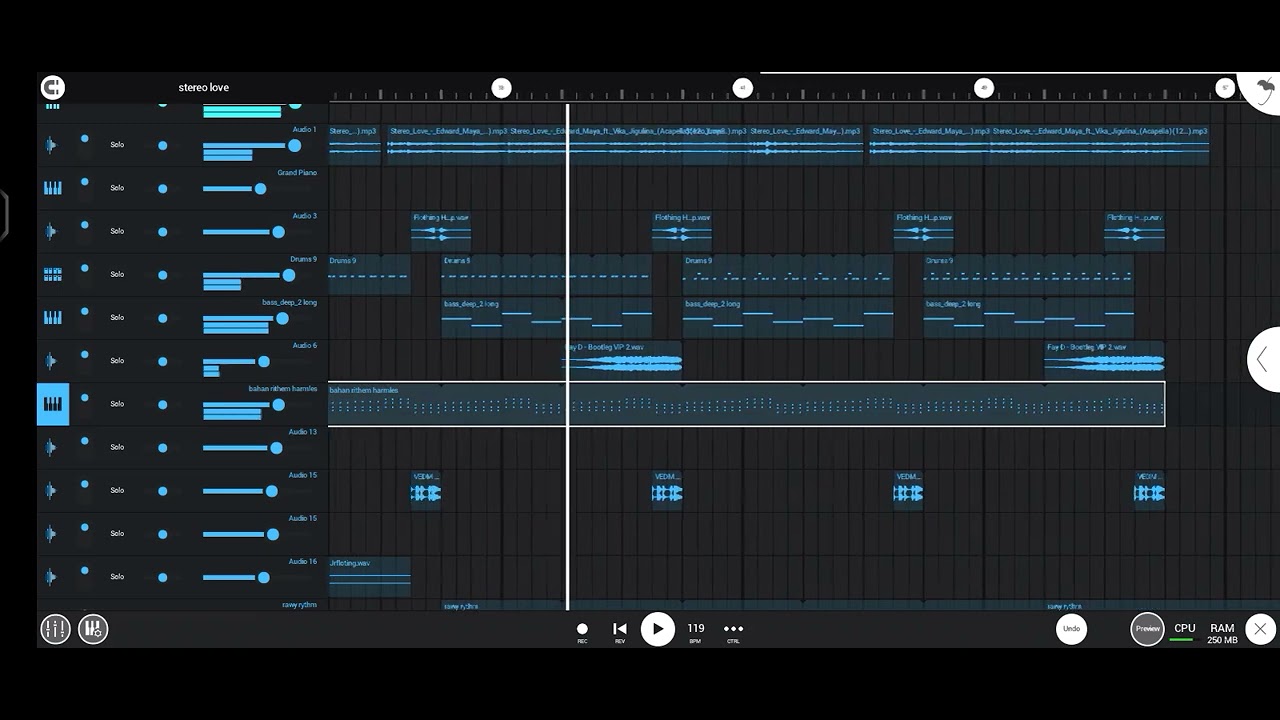Solo the Audio 16 track
1280x720 pixels.
coord(117,577)
